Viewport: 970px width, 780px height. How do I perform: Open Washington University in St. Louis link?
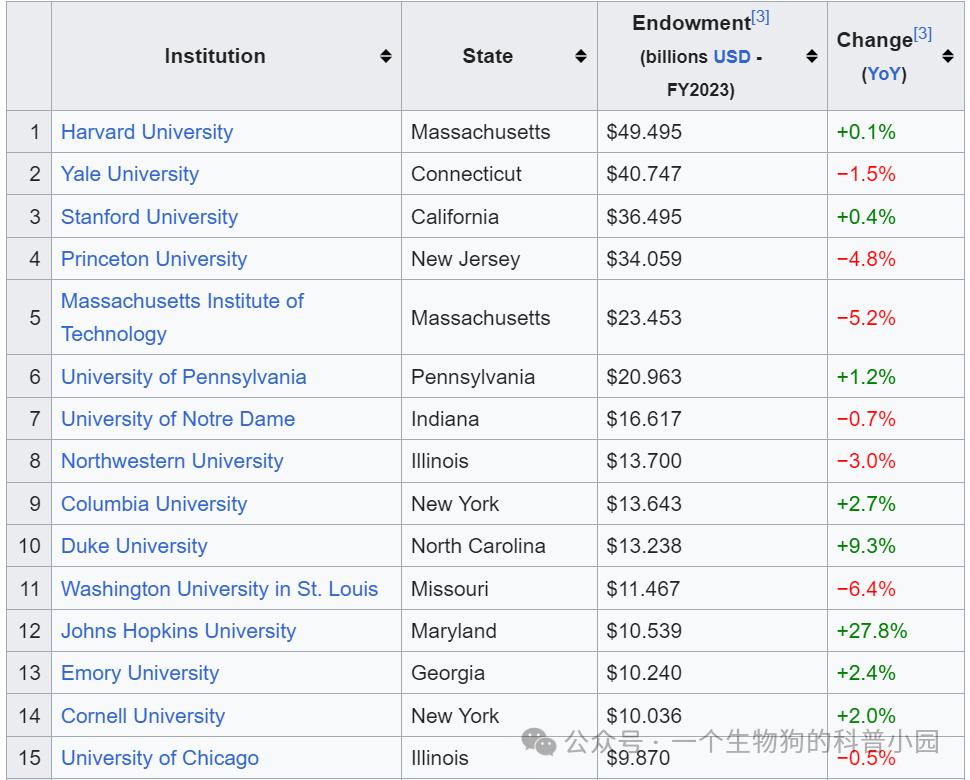coord(220,589)
